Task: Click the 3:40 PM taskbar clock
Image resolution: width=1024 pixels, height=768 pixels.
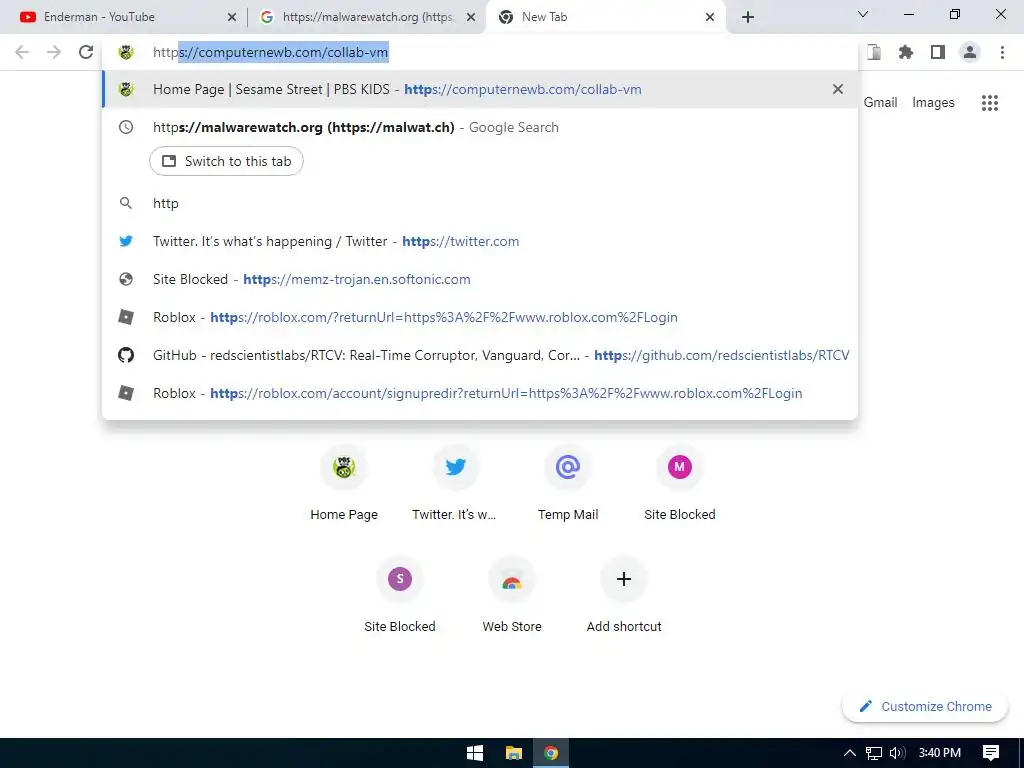Action: (x=940, y=753)
